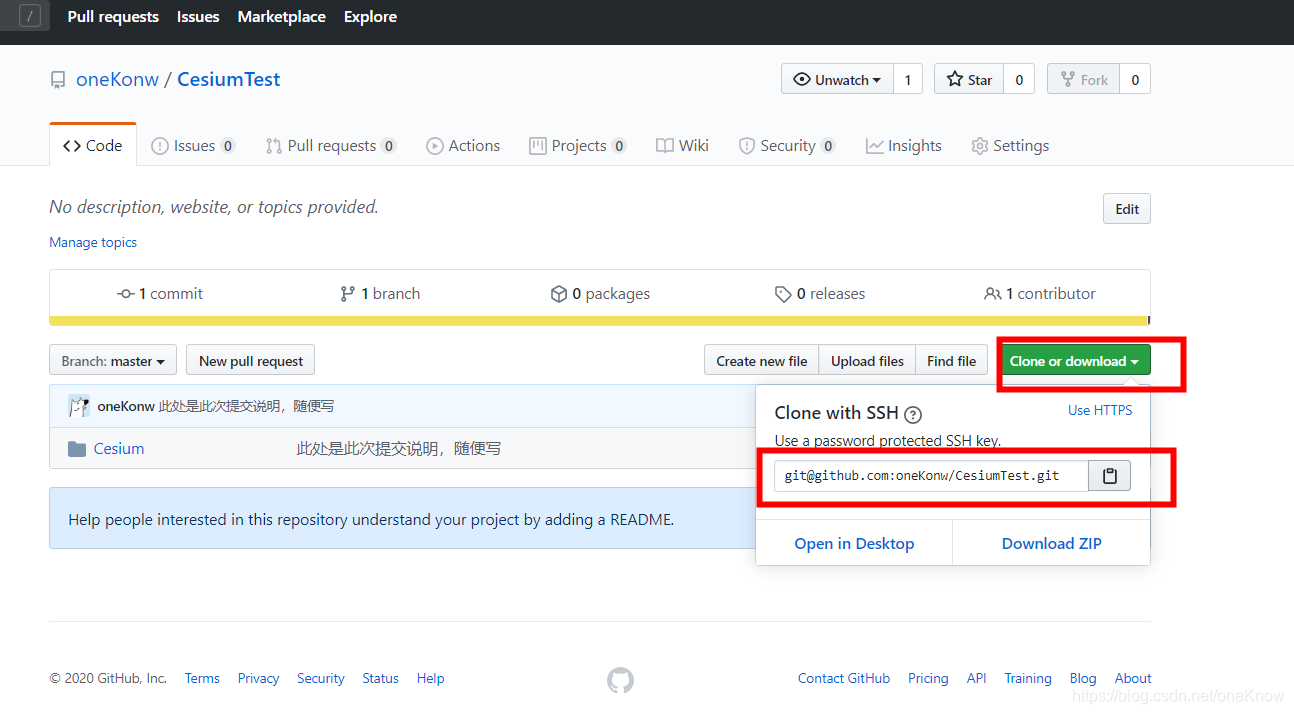Screen dimensions: 1294x714
Task: Open the footer Terms link
Action: pyautogui.click(x=202, y=678)
